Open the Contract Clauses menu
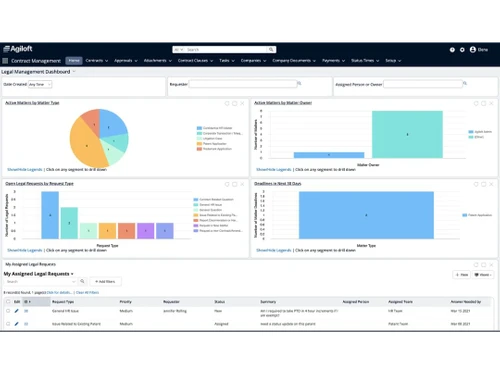The height and width of the screenshot is (375, 500). [195, 61]
